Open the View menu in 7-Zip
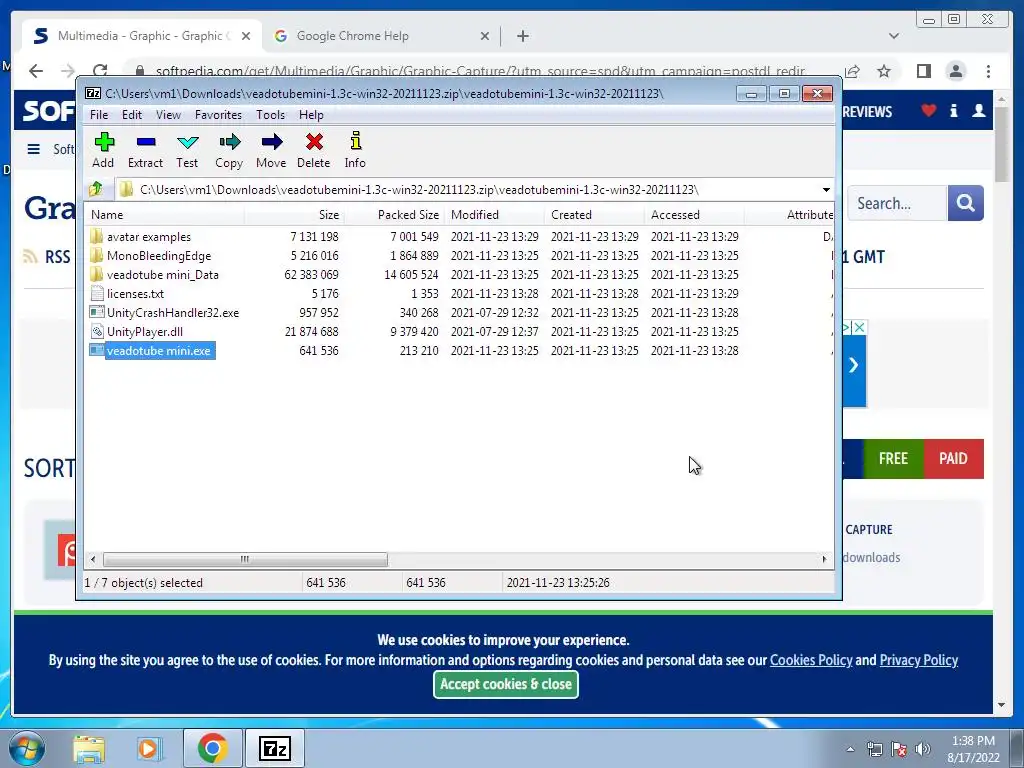This screenshot has height=768, width=1024. [x=168, y=115]
